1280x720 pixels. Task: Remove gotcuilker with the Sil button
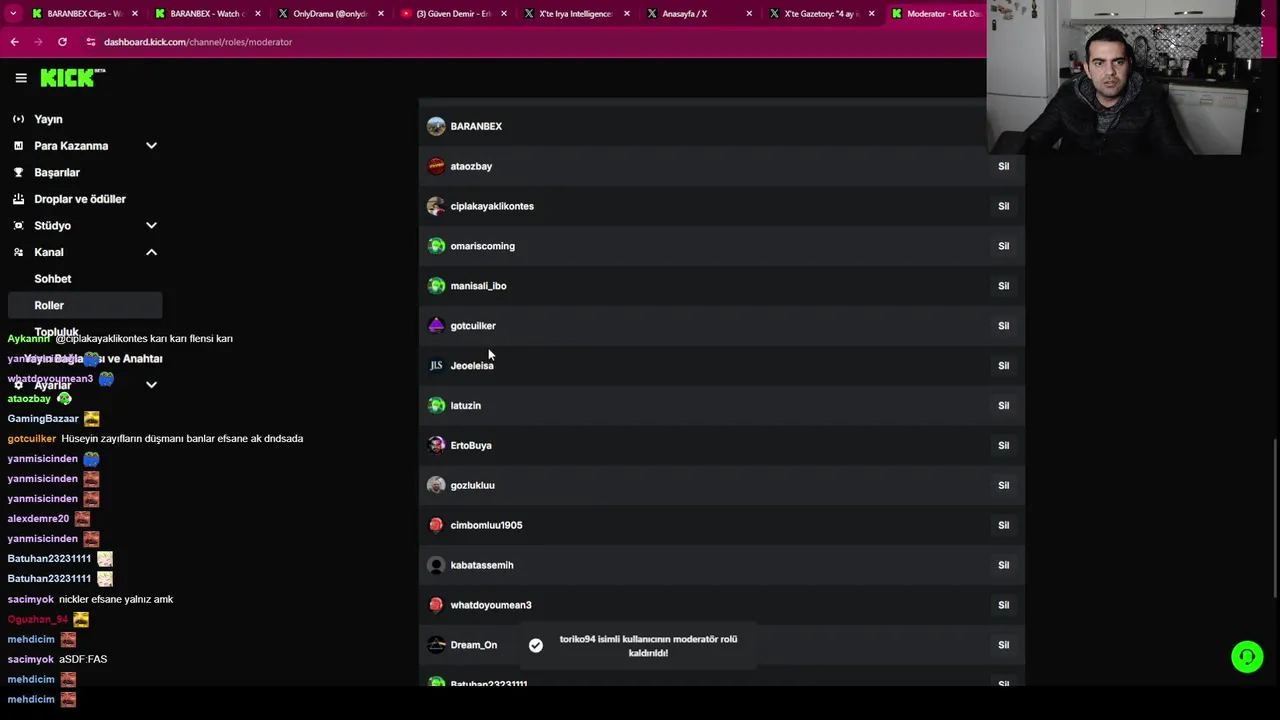click(x=1003, y=326)
